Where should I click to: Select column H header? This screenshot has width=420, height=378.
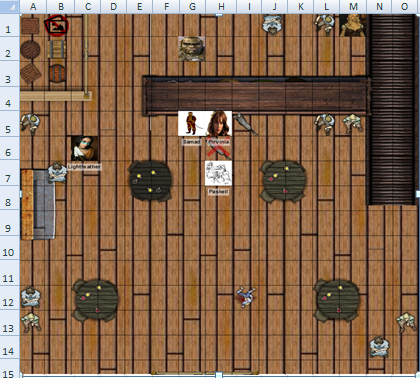[x=221, y=6]
